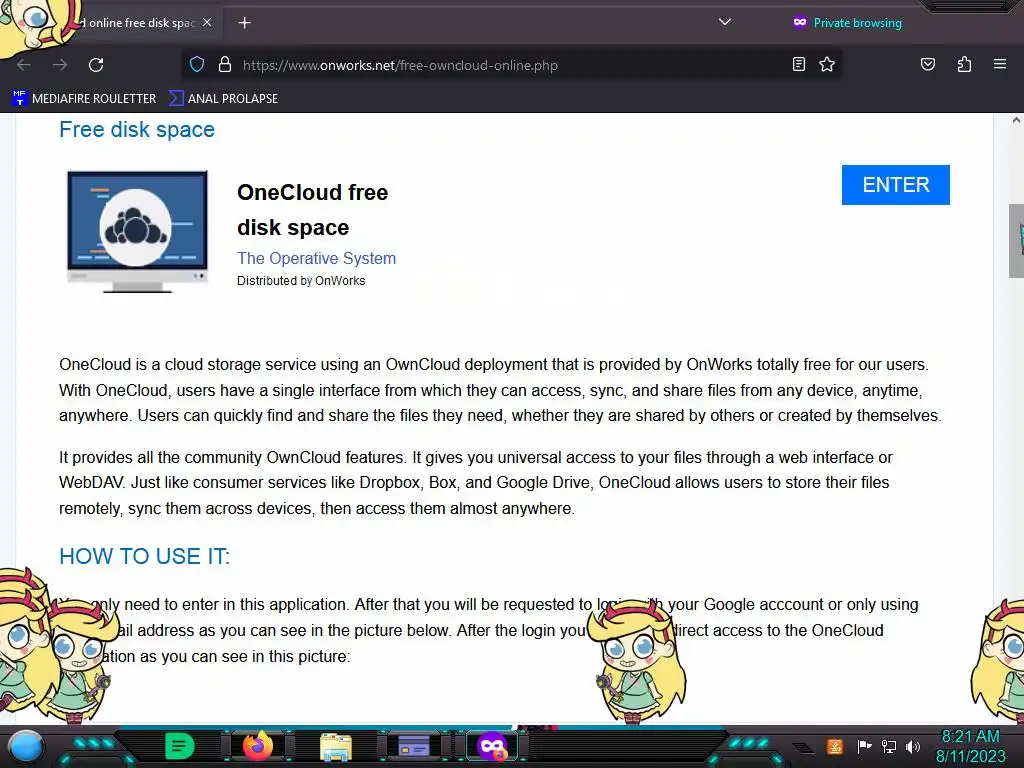Open the second bookmark in the bookmarks bar
The height and width of the screenshot is (768, 1024).
pyautogui.click(x=223, y=99)
